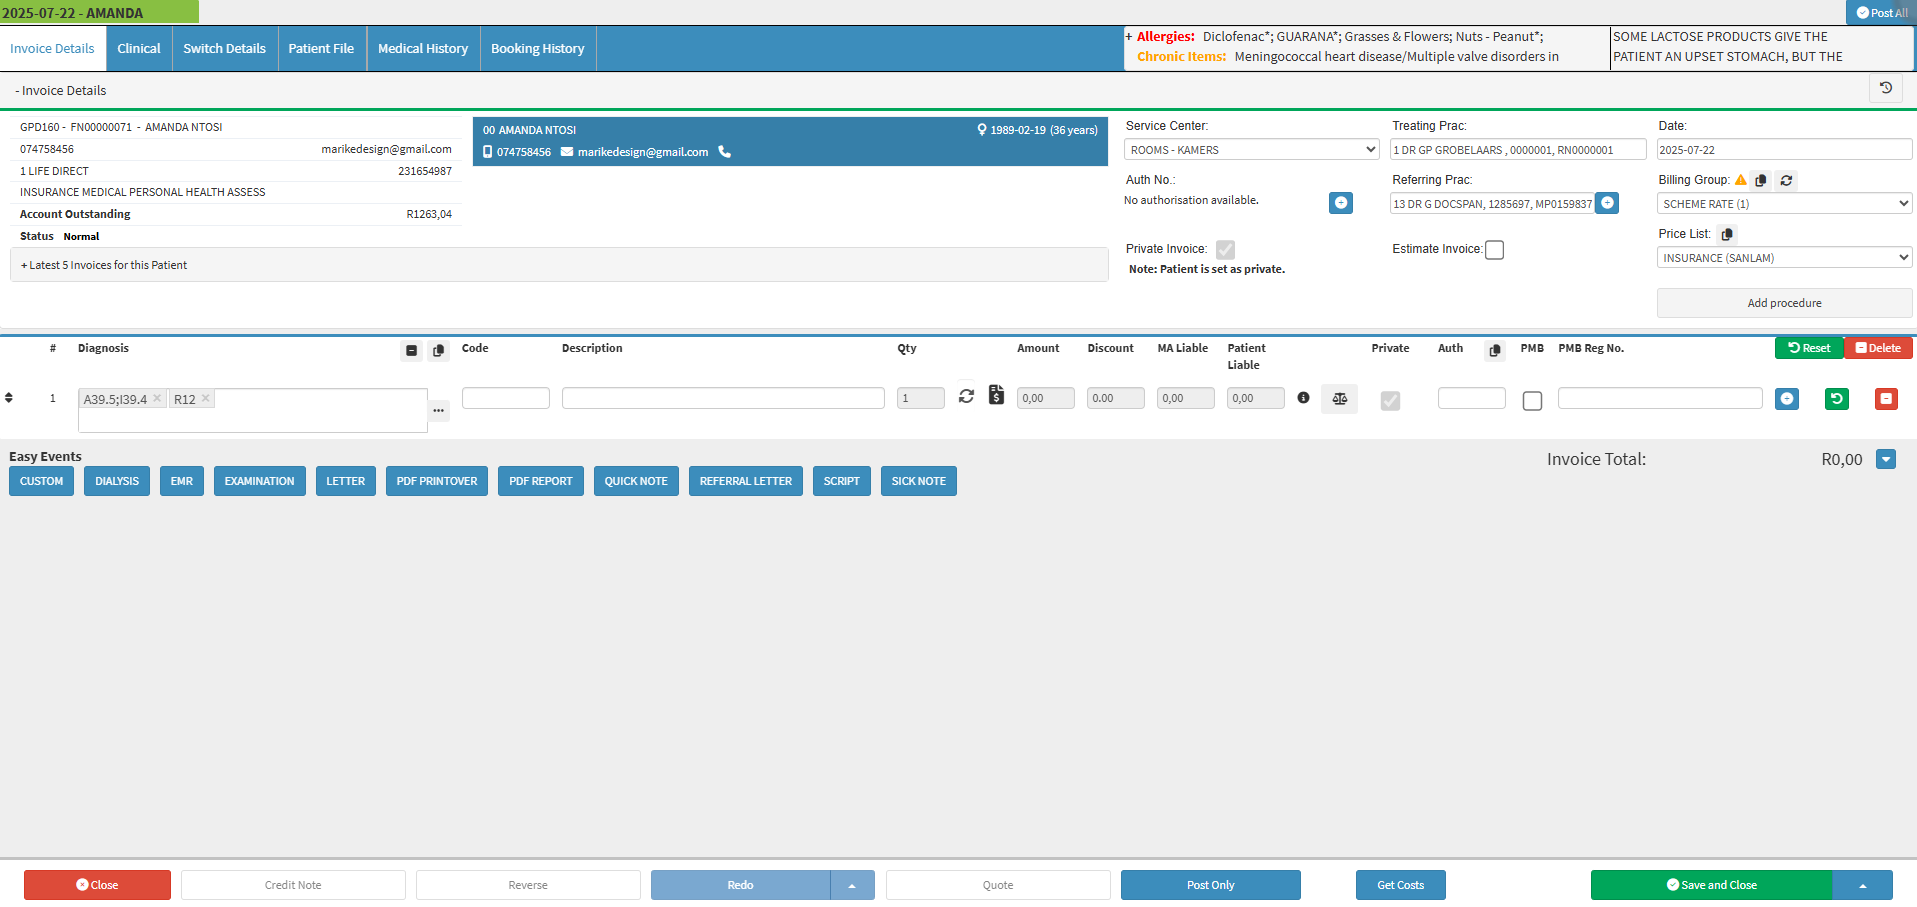Click into the procedure Code input field
Image resolution: width=1917 pixels, height=907 pixels.
[505, 398]
